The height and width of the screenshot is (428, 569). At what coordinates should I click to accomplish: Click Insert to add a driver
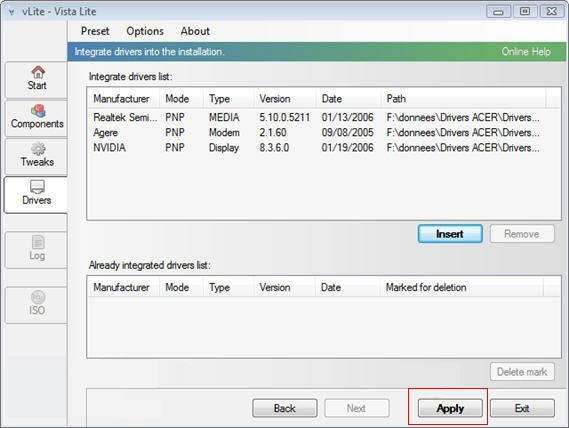(x=450, y=234)
